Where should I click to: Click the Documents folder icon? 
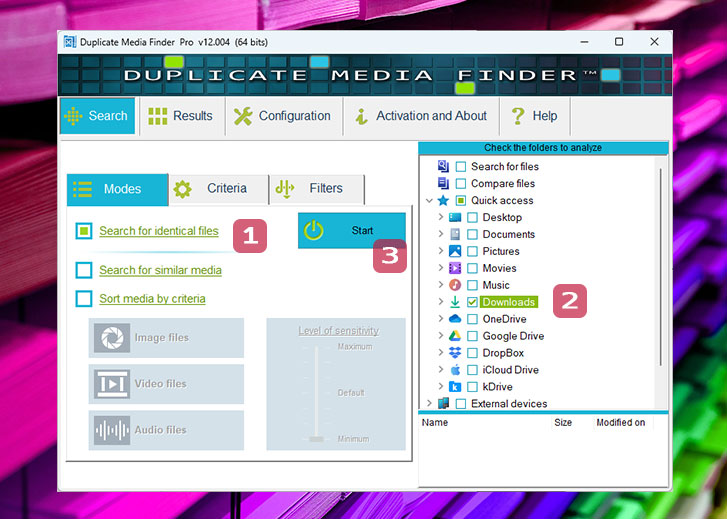point(455,234)
